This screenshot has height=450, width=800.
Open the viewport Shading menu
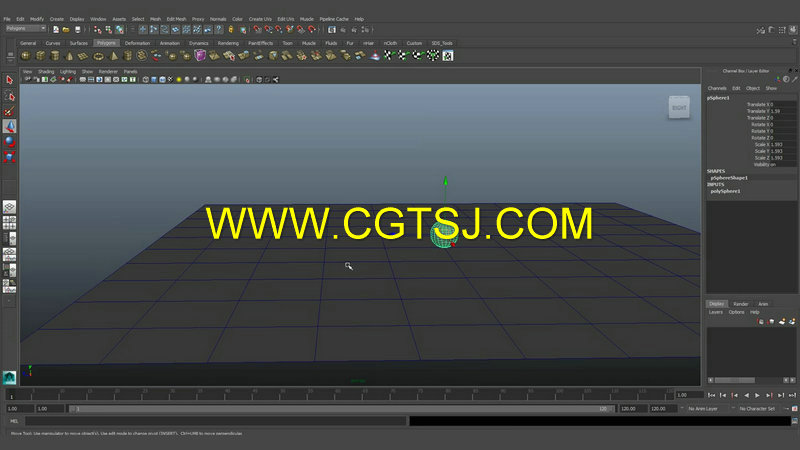pos(46,71)
